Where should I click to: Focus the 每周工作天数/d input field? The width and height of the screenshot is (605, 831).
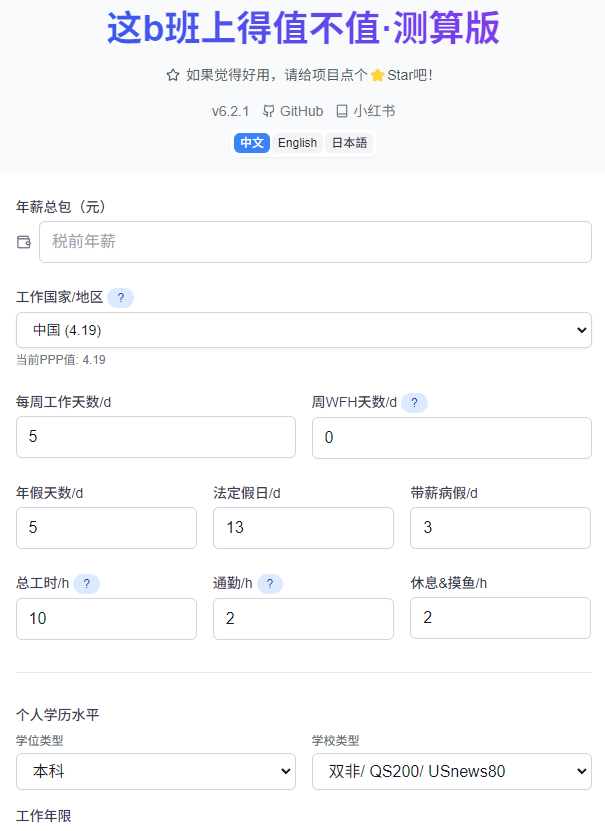click(155, 437)
